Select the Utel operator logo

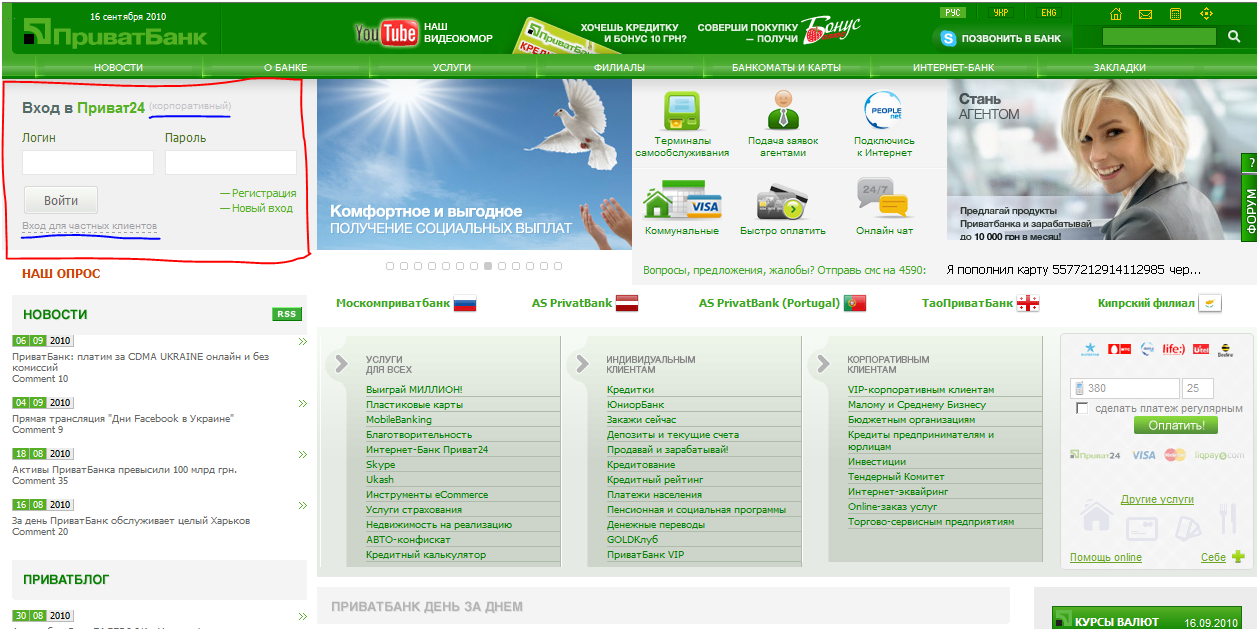point(1201,349)
